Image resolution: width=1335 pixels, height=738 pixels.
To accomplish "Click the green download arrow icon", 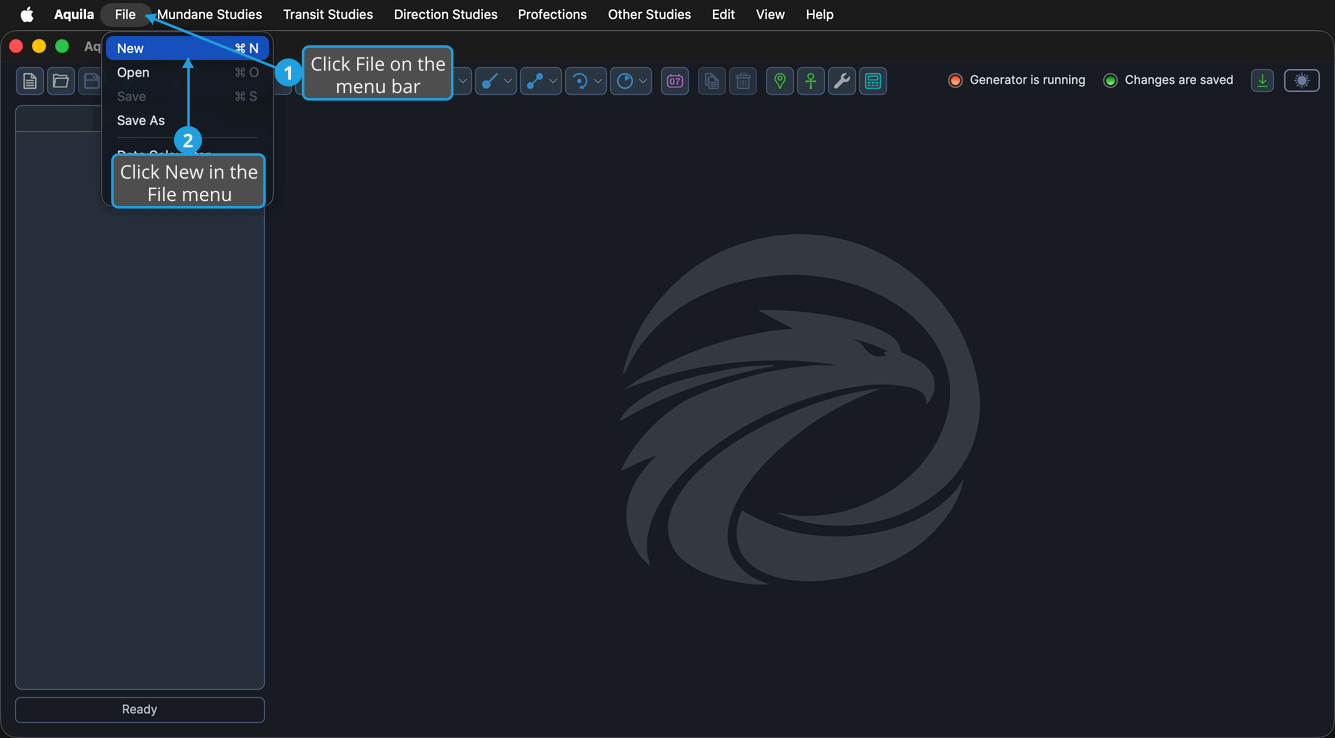I will (1263, 81).
